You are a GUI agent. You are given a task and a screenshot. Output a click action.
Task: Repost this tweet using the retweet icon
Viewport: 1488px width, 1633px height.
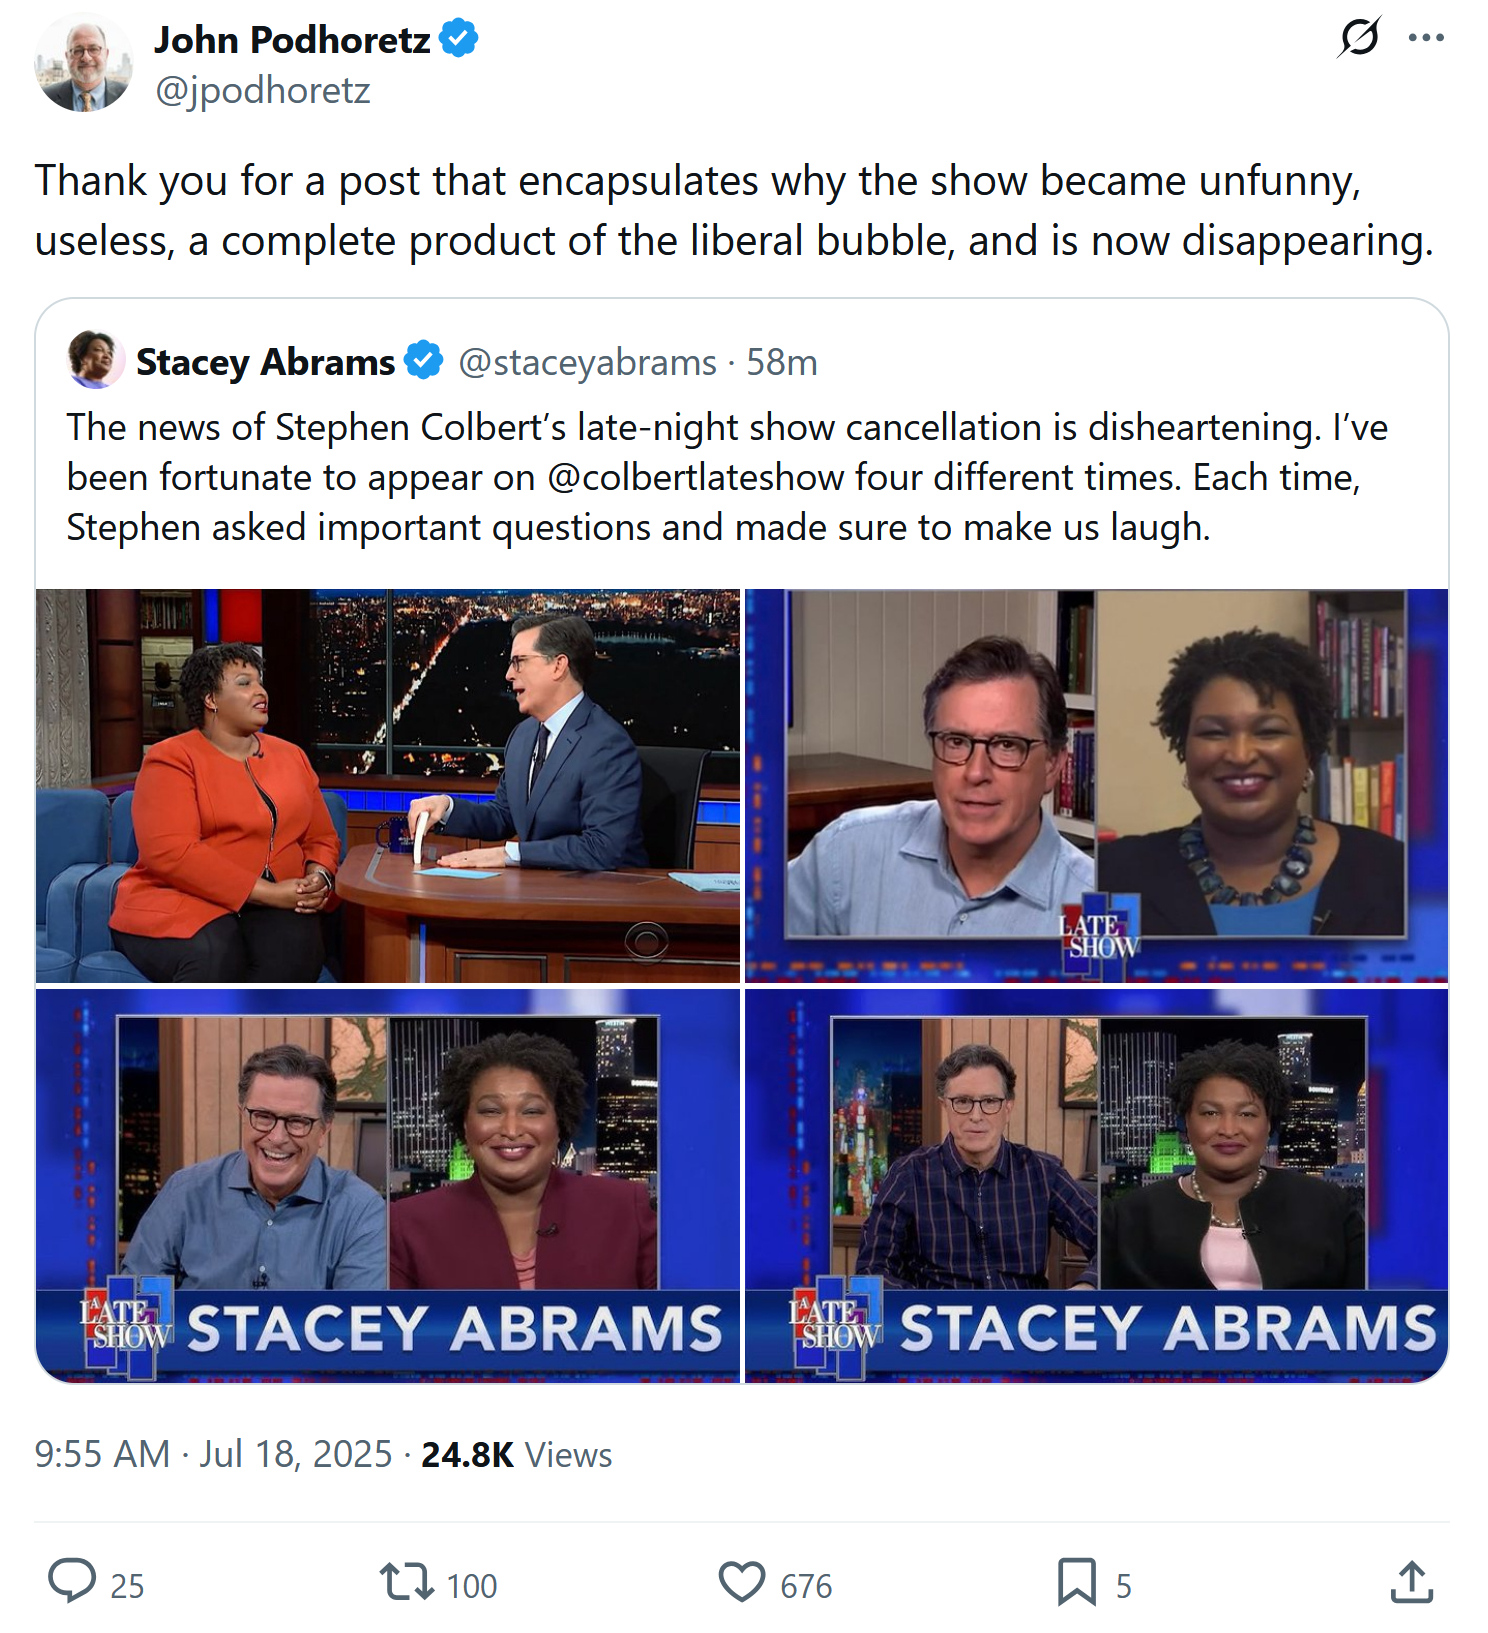406,1582
